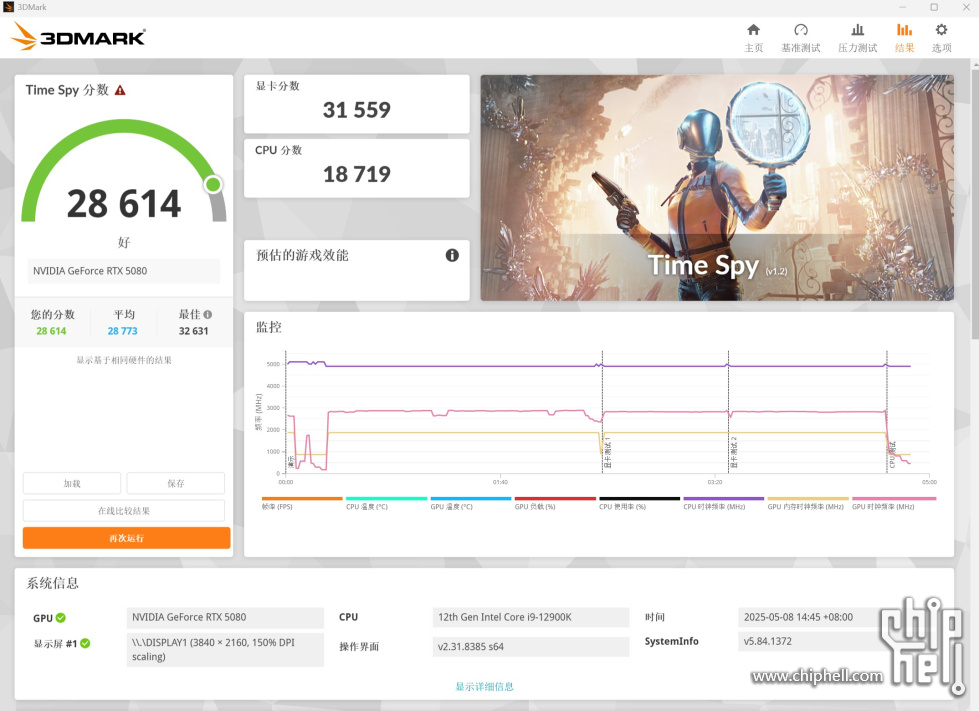Toggle the GPU 内存时钟频率 (MHz) legend
The height and width of the screenshot is (711, 979).
808,503
